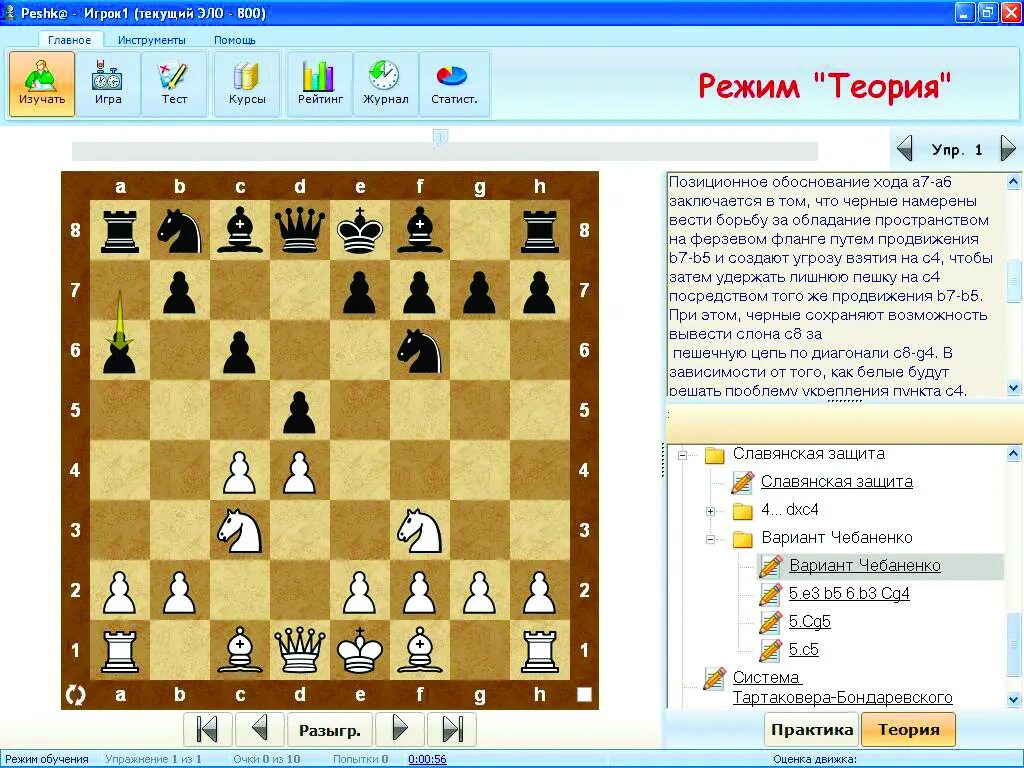Click the progress slider marker above the board
Image resolution: width=1024 pixels, height=768 pixels.
pos(440,138)
